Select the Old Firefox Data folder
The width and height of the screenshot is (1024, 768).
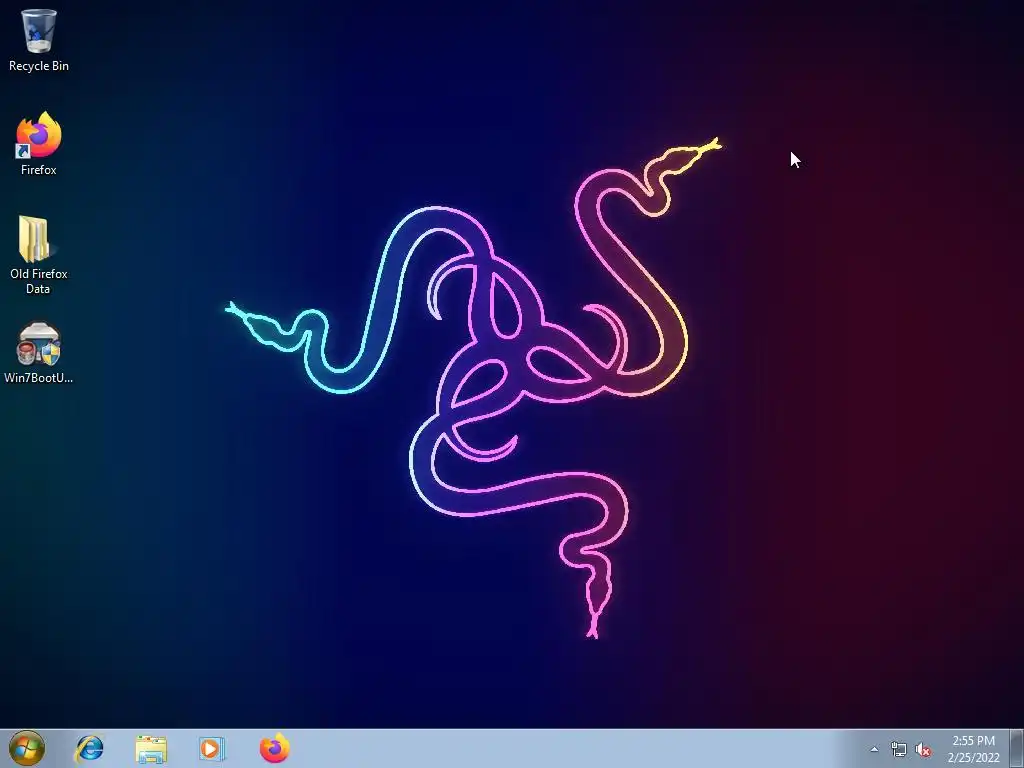point(39,255)
